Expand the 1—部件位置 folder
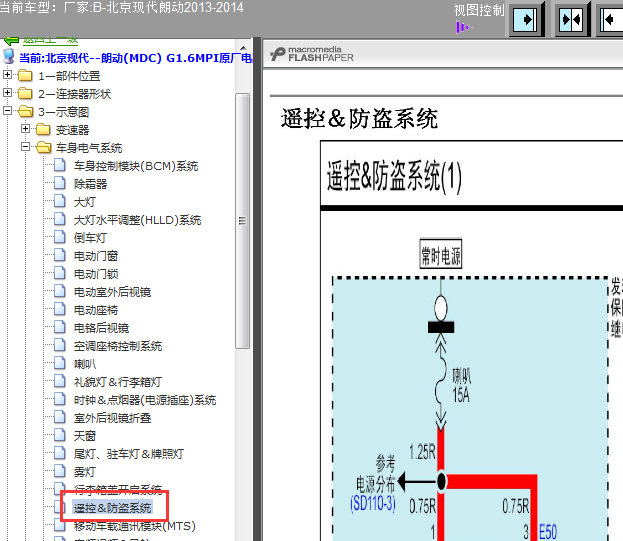The height and width of the screenshot is (541, 623). click(8, 74)
